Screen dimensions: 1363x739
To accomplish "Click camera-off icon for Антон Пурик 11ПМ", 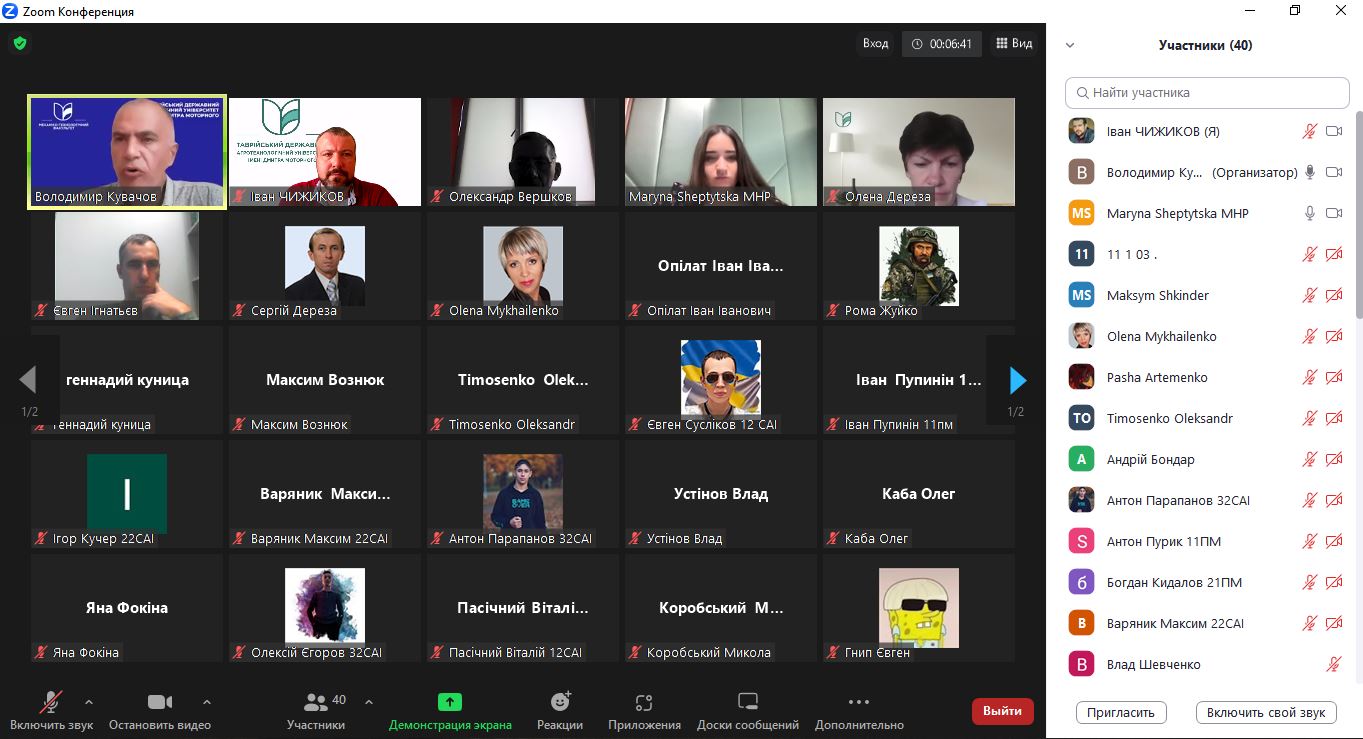I will click(1333, 541).
